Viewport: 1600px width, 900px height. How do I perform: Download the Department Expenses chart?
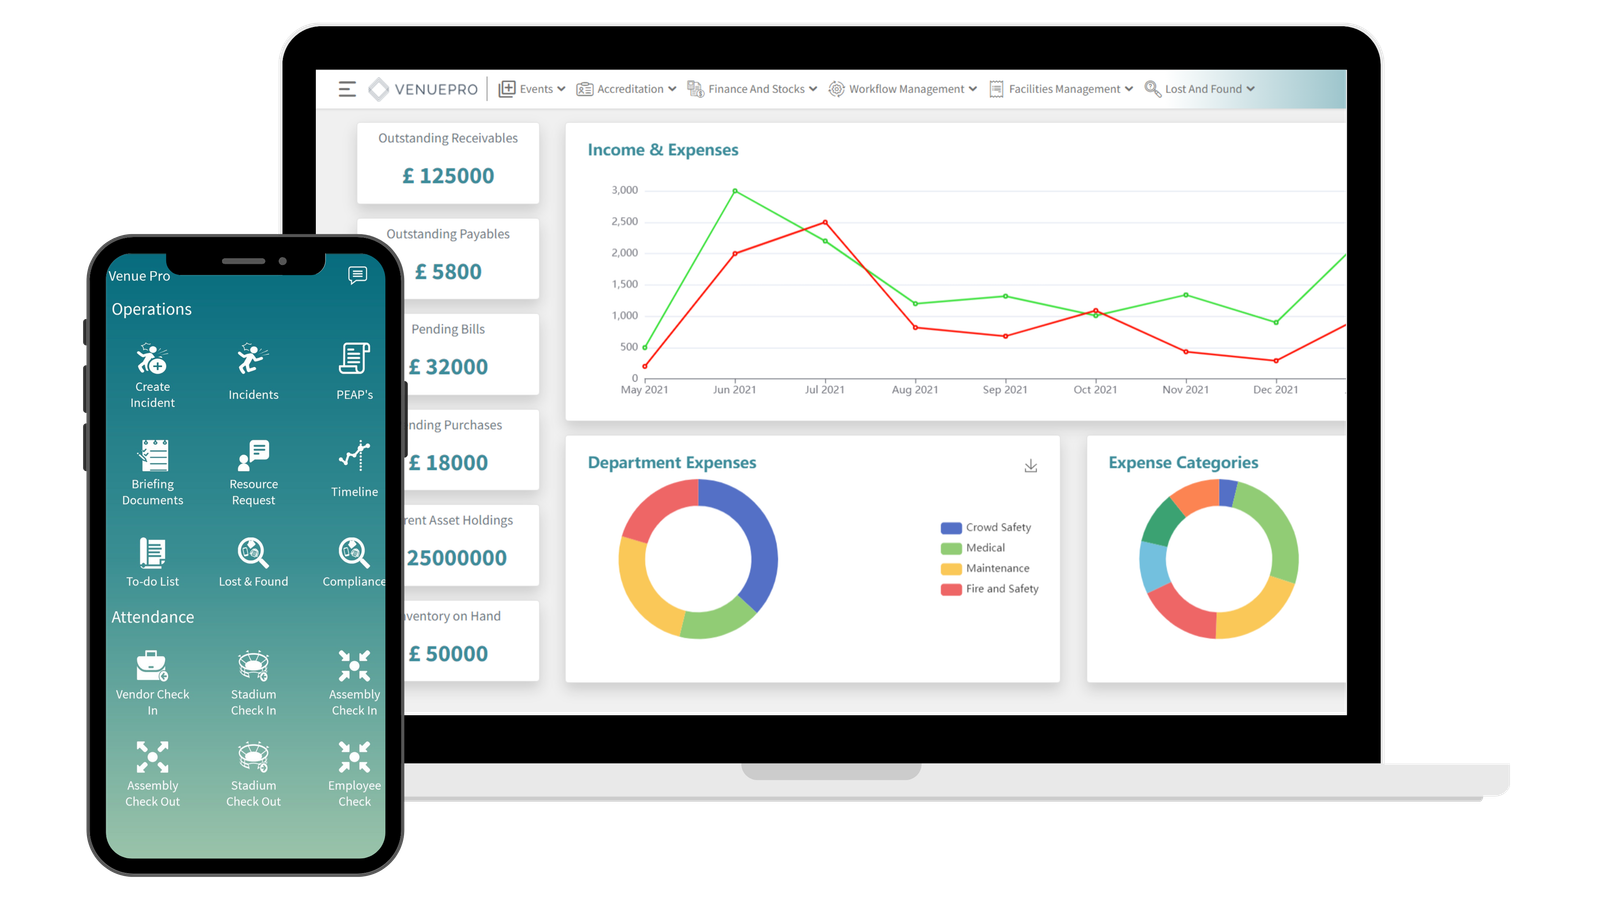coord(1031,466)
